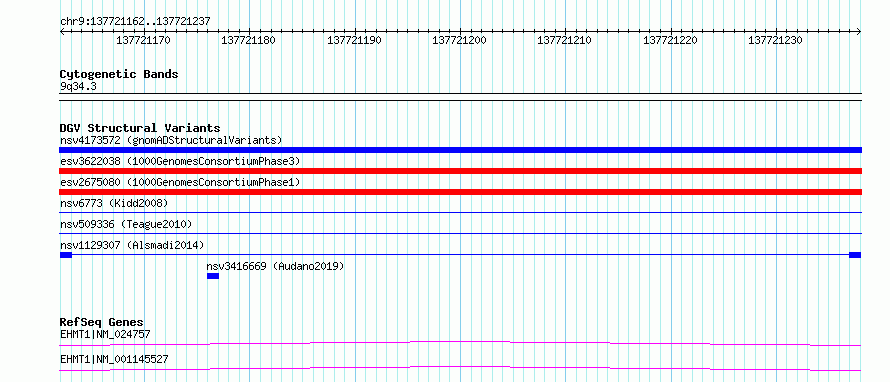
Task: Open the nsv509336 (Teague2010) label
Action: tap(126, 224)
